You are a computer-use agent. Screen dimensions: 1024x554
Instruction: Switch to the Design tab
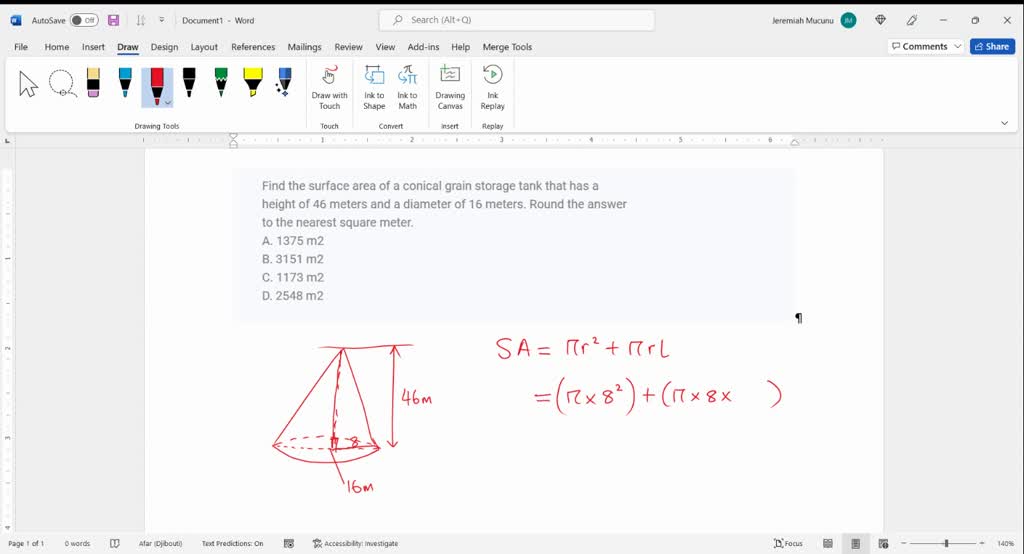coord(164,47)
